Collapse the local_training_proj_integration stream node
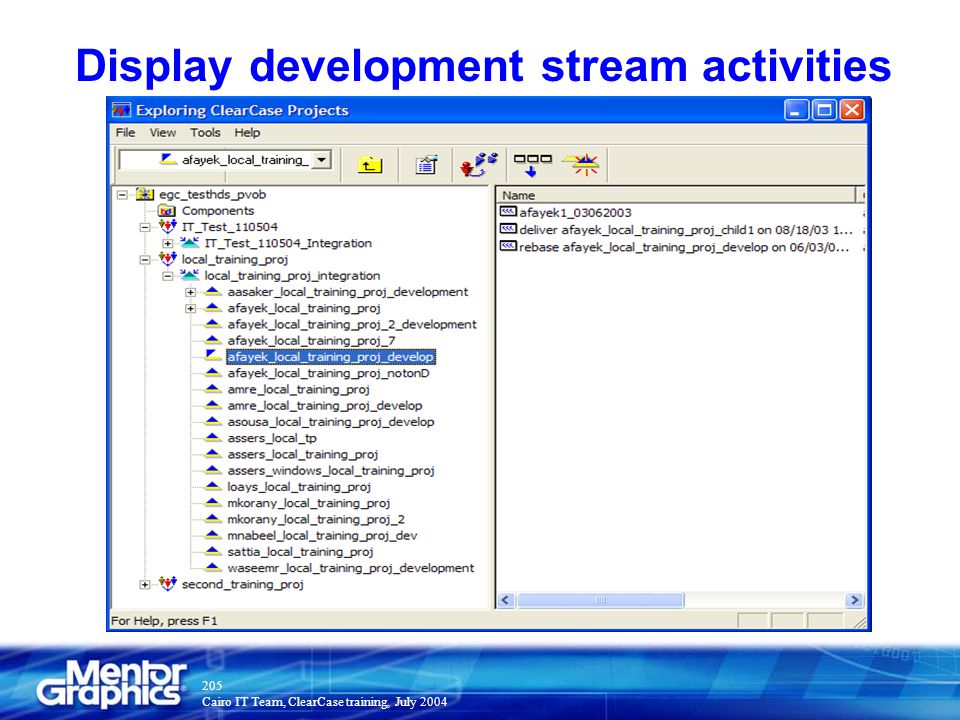Screen dimensions: 960x720 coord(168,276)
